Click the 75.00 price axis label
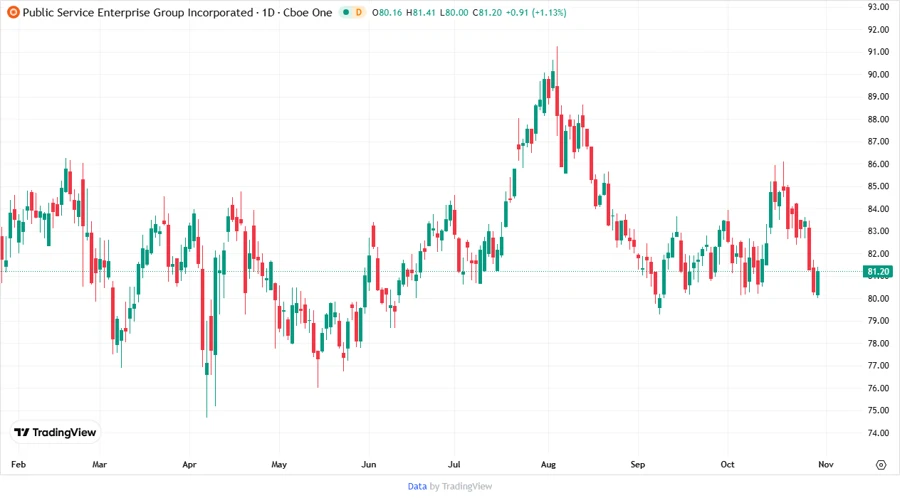Viewport: 900px width, 498px height. (878, 410)
